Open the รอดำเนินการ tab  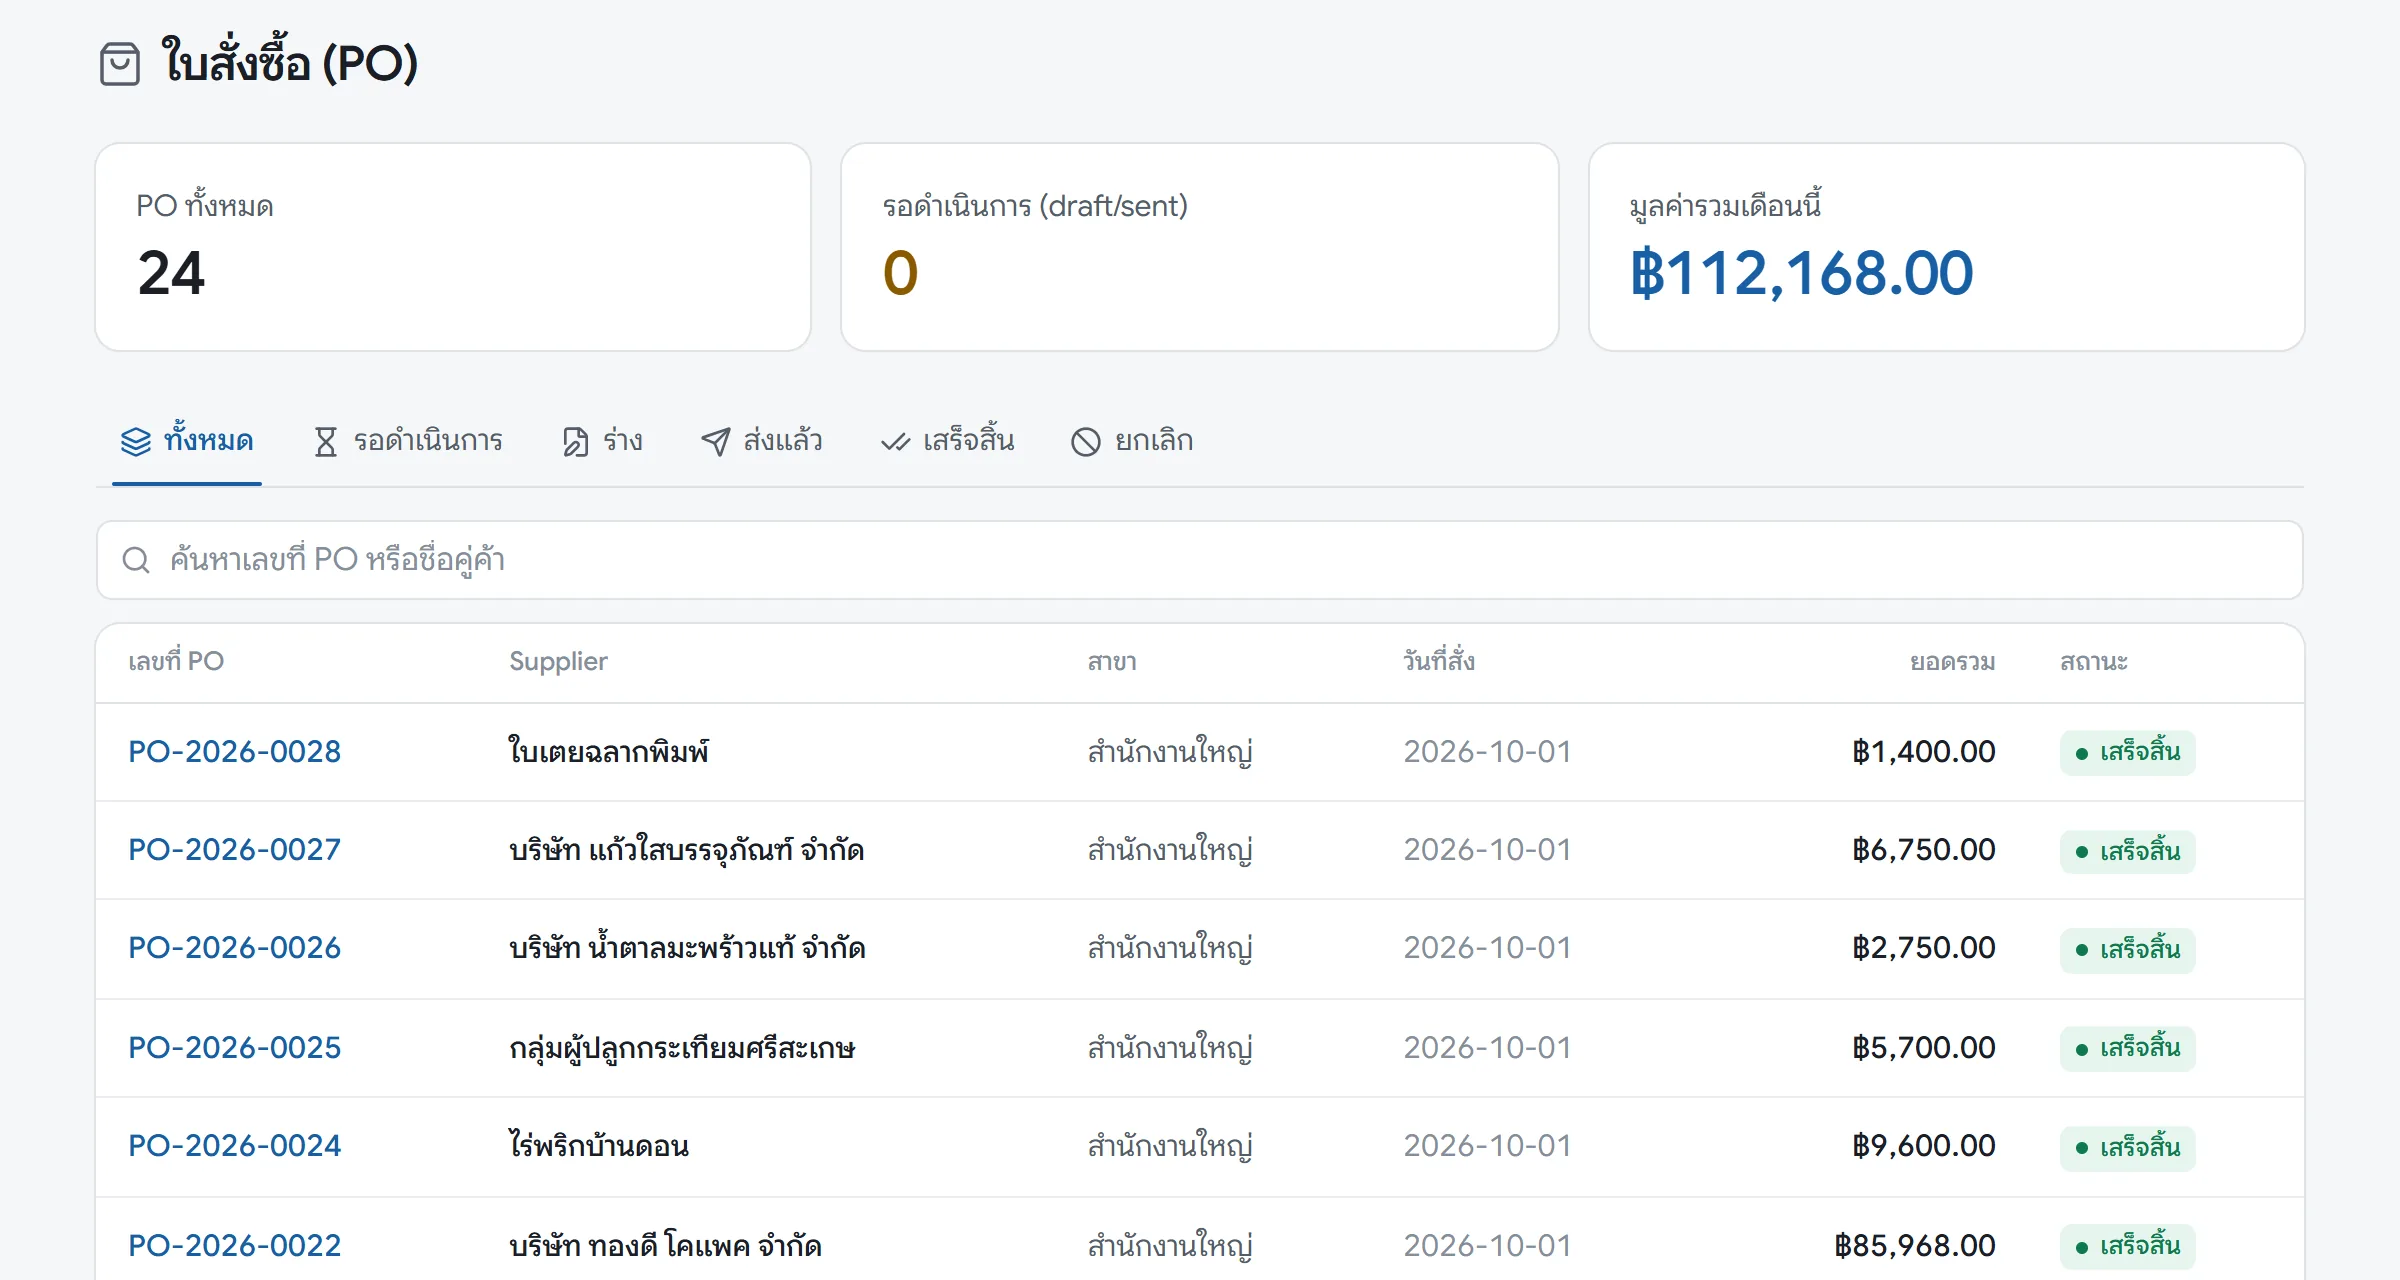pos(409,441)
